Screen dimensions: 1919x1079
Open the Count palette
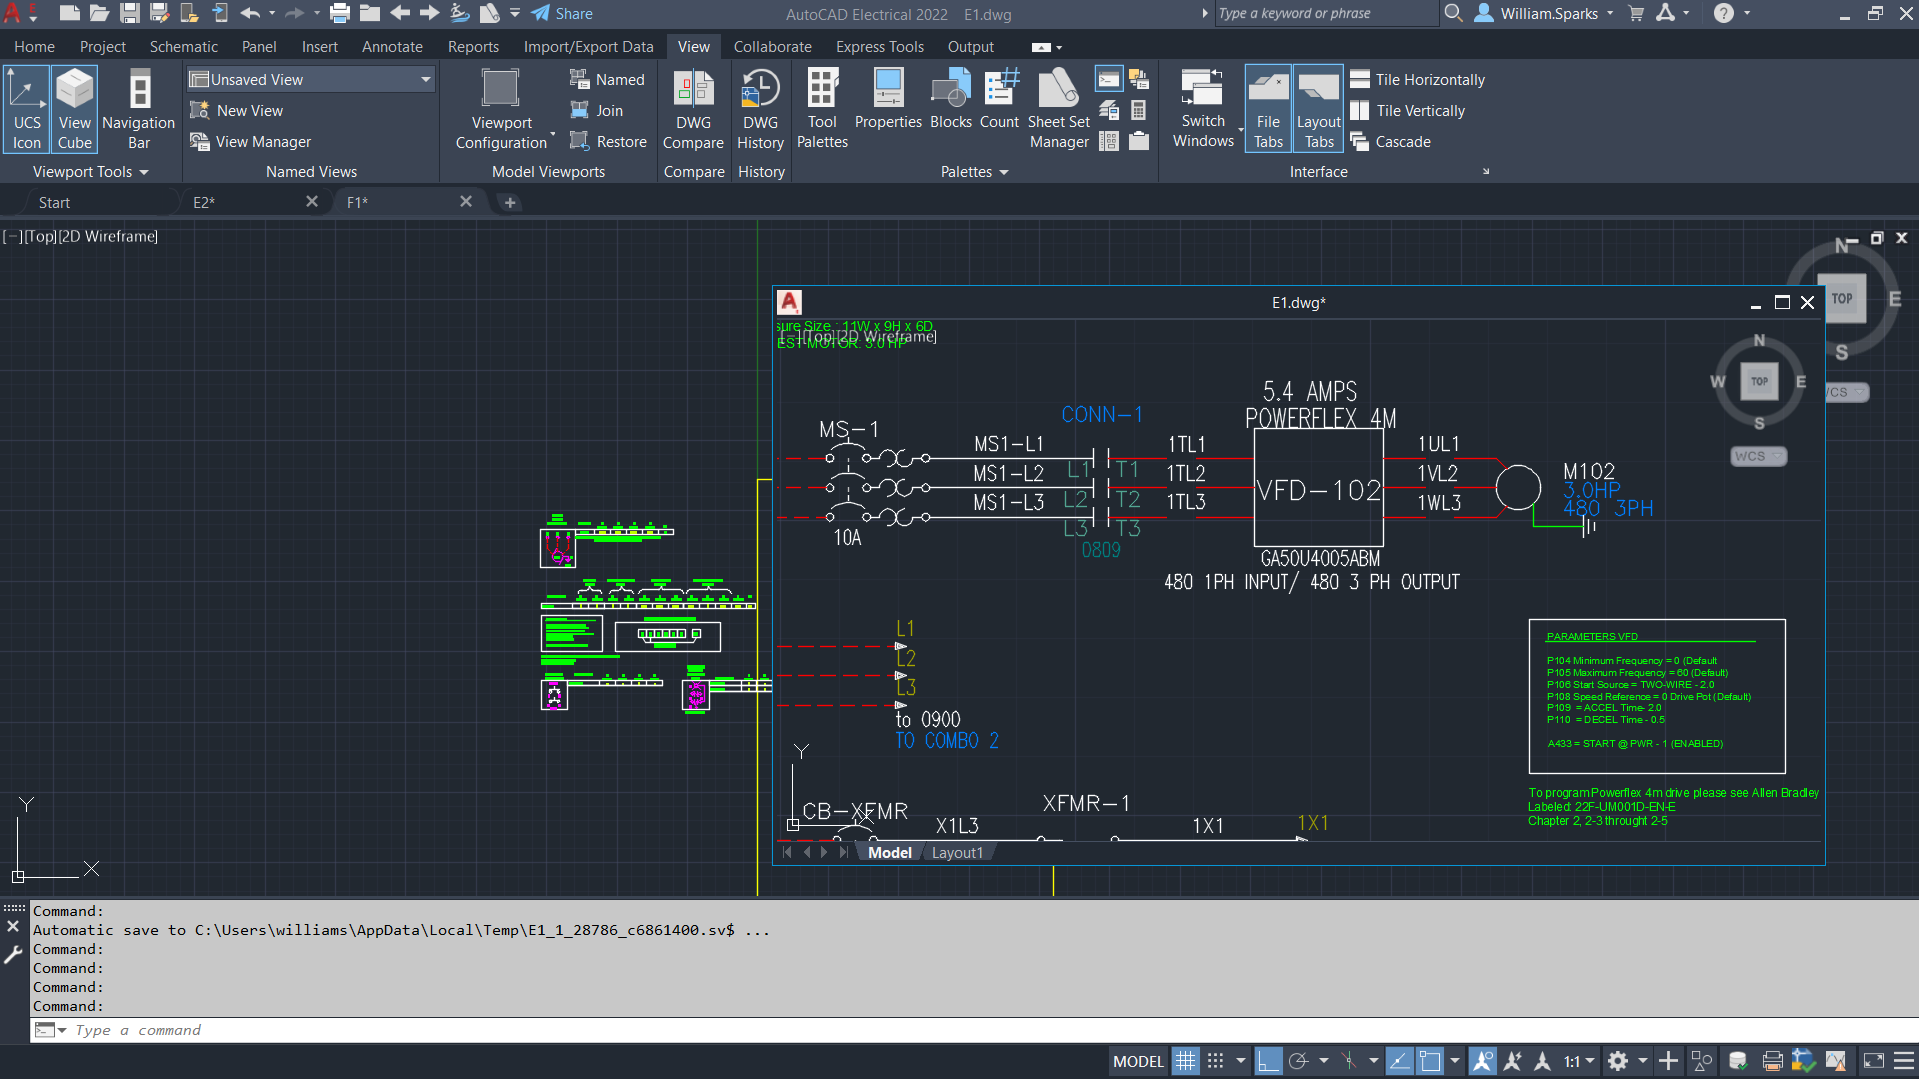(999, 100)
